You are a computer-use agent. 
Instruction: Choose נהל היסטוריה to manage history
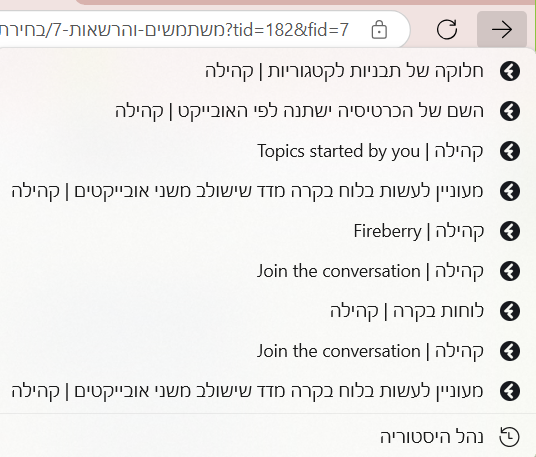click(268, 436)
